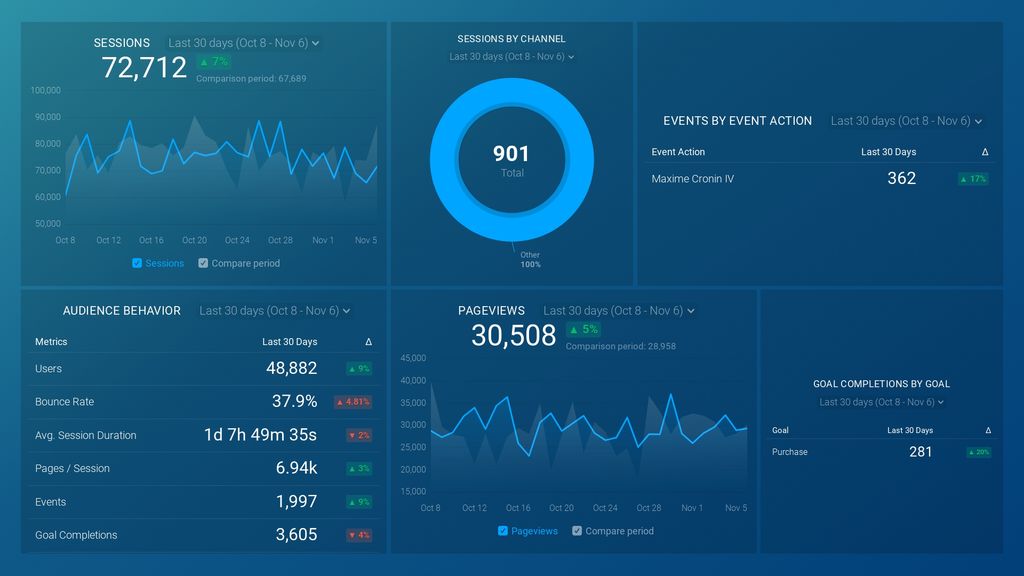Click the Other 100% donut label
1024x576 pixels.
click(530, 260)
